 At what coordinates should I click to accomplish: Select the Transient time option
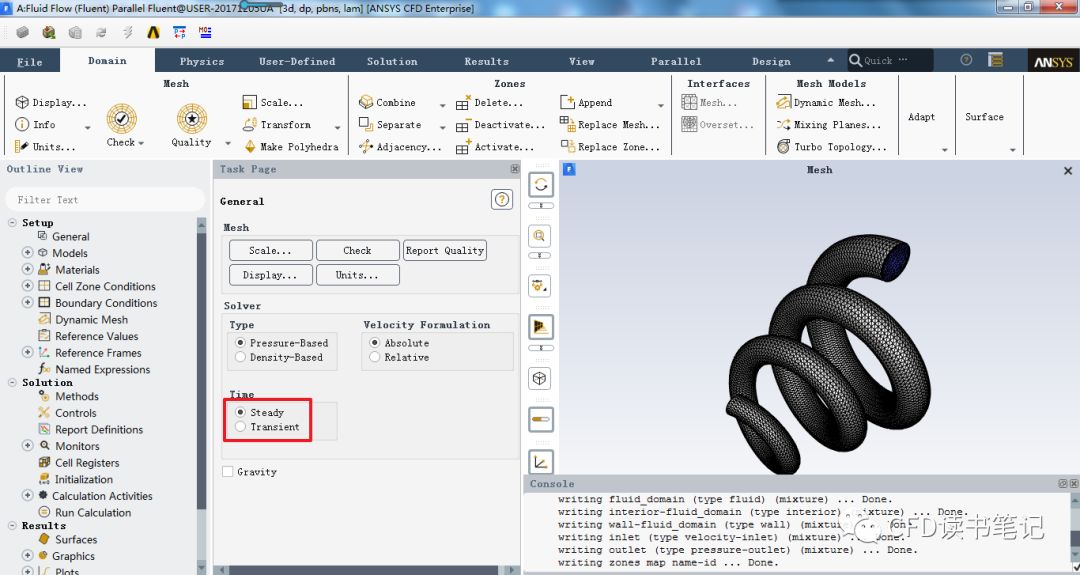point(240,427)
